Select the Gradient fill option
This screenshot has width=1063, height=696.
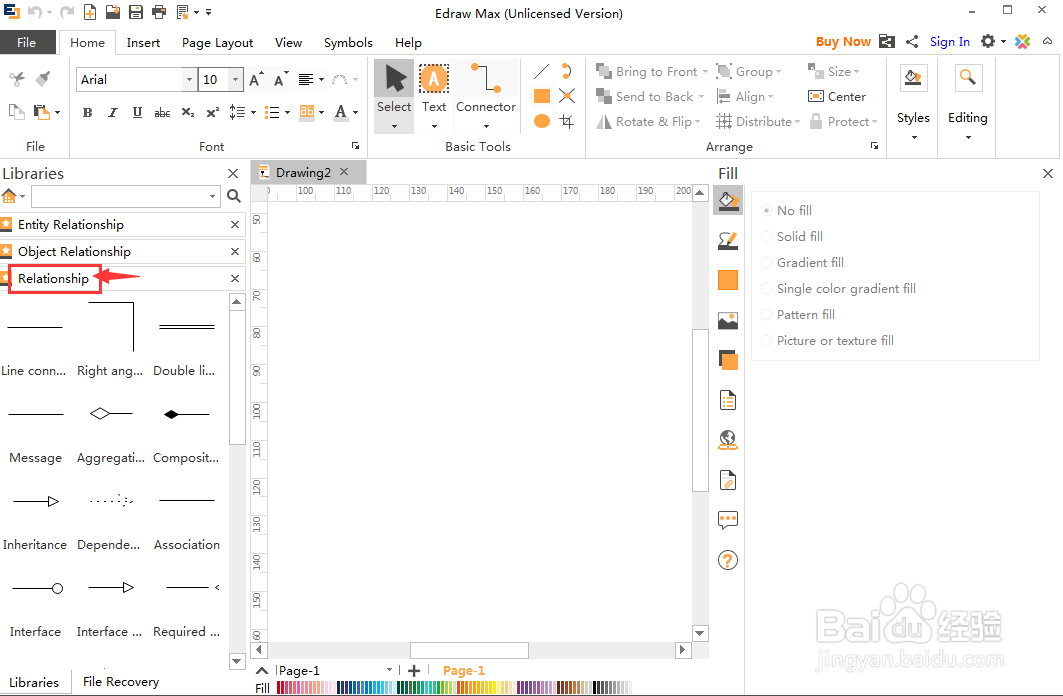pos(803,263)
